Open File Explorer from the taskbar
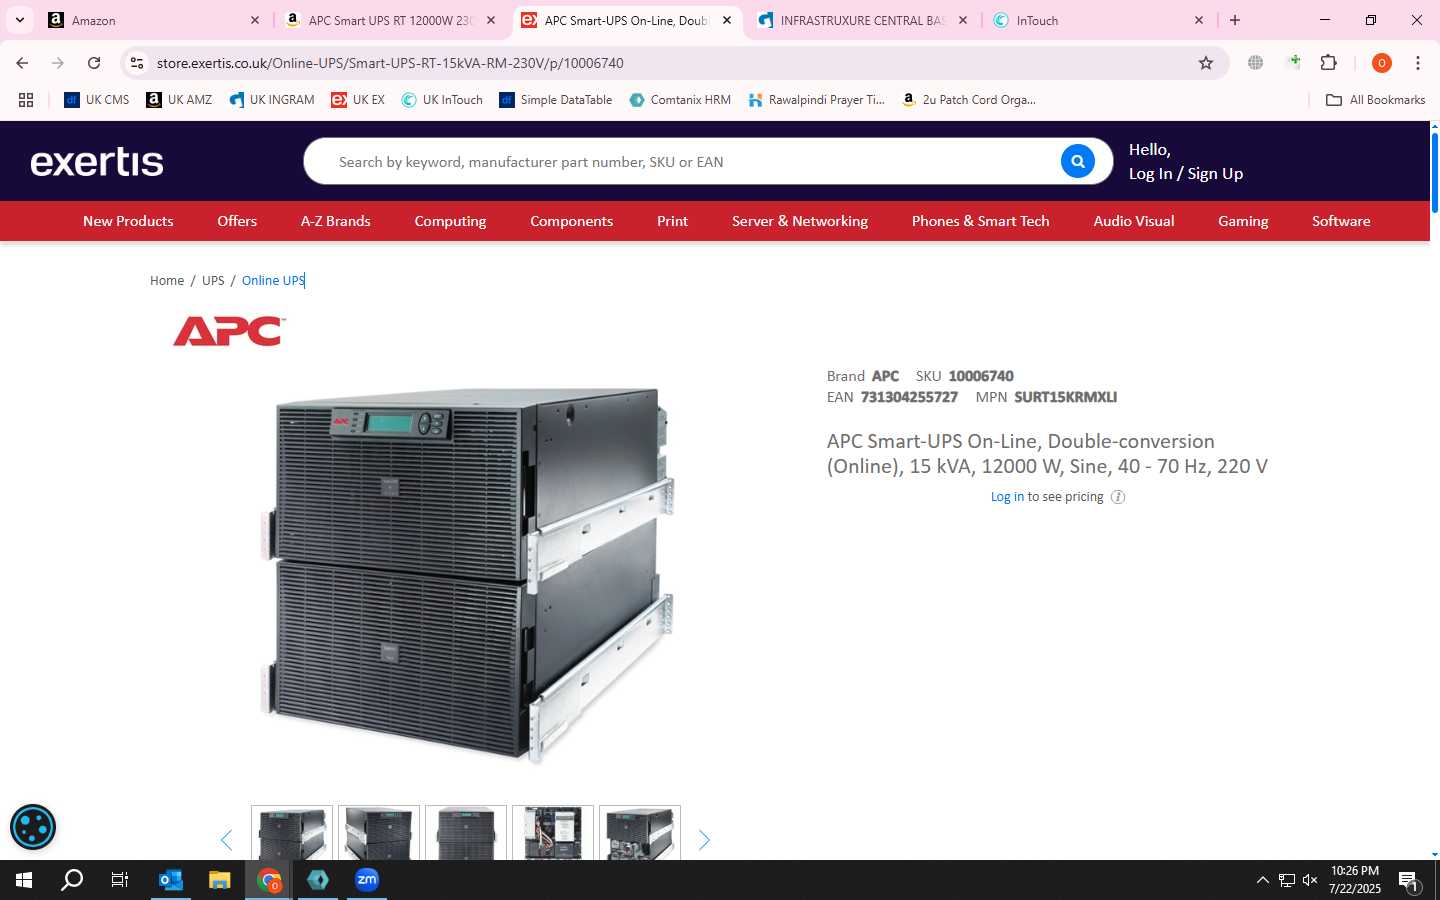The height and width of the screenshot is (900, 1440). click(219, 880)
